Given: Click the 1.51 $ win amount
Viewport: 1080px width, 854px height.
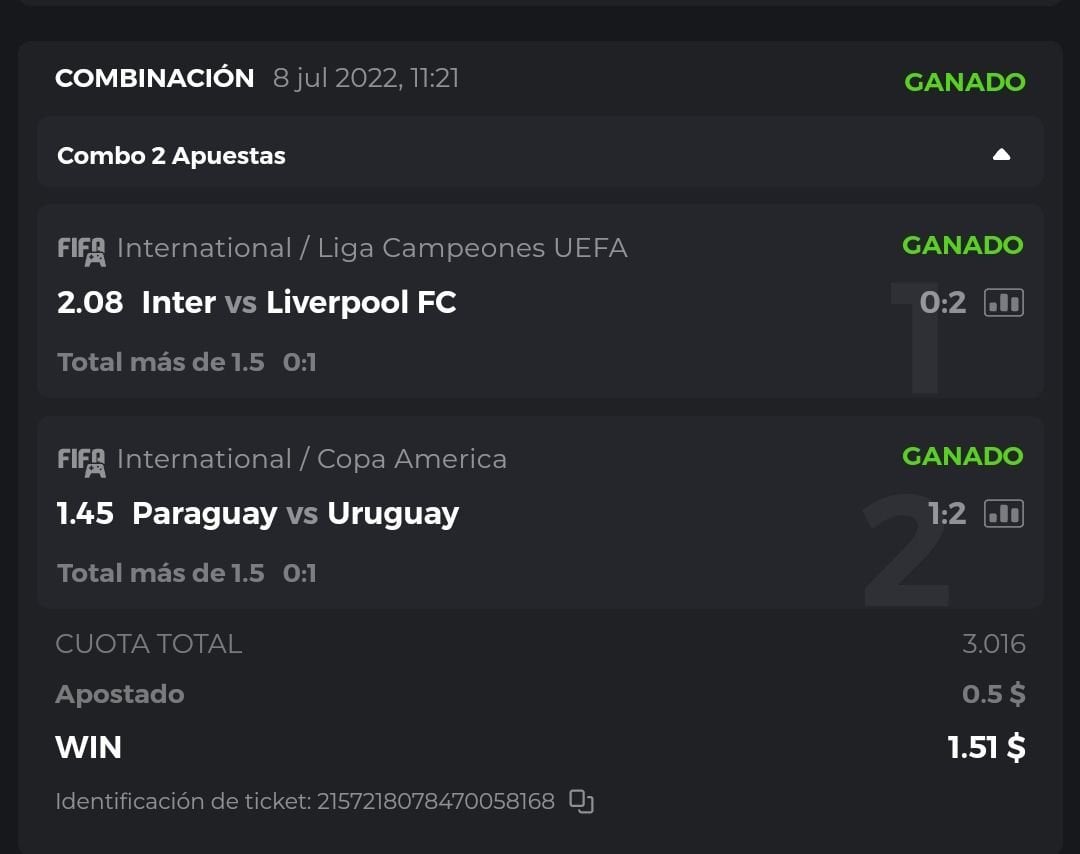Looking at the screenshot, I should click(986, 747).
